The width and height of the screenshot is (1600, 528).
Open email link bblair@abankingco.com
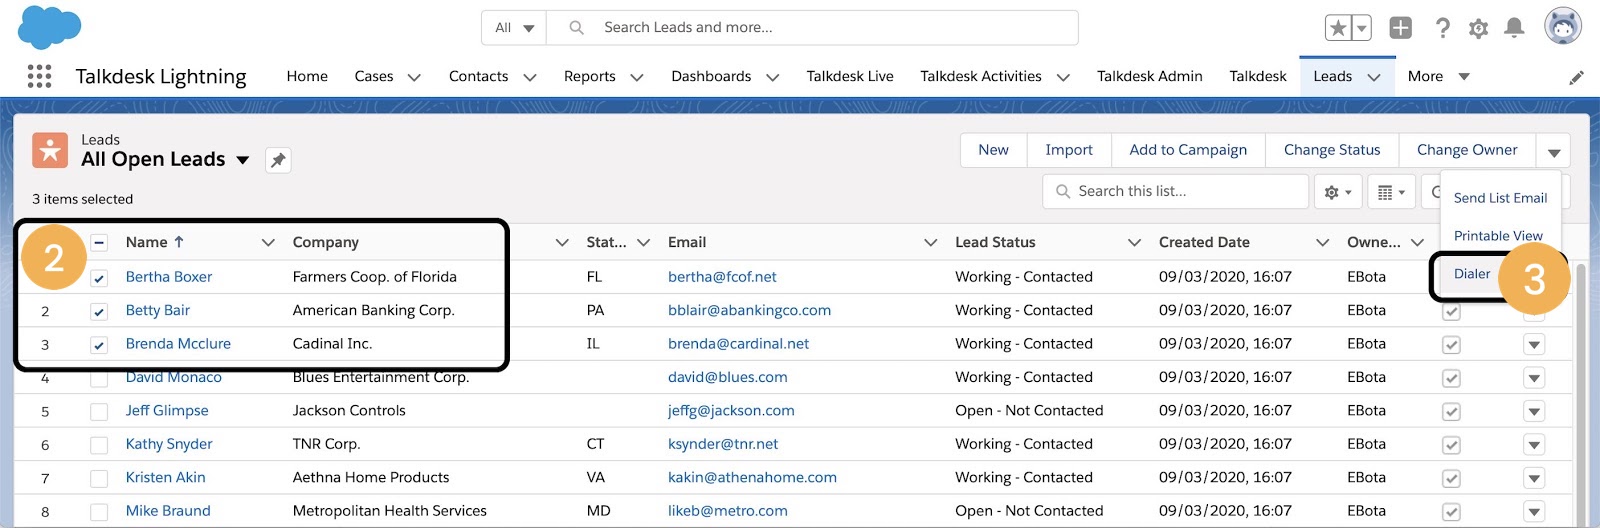coord(749,310)
